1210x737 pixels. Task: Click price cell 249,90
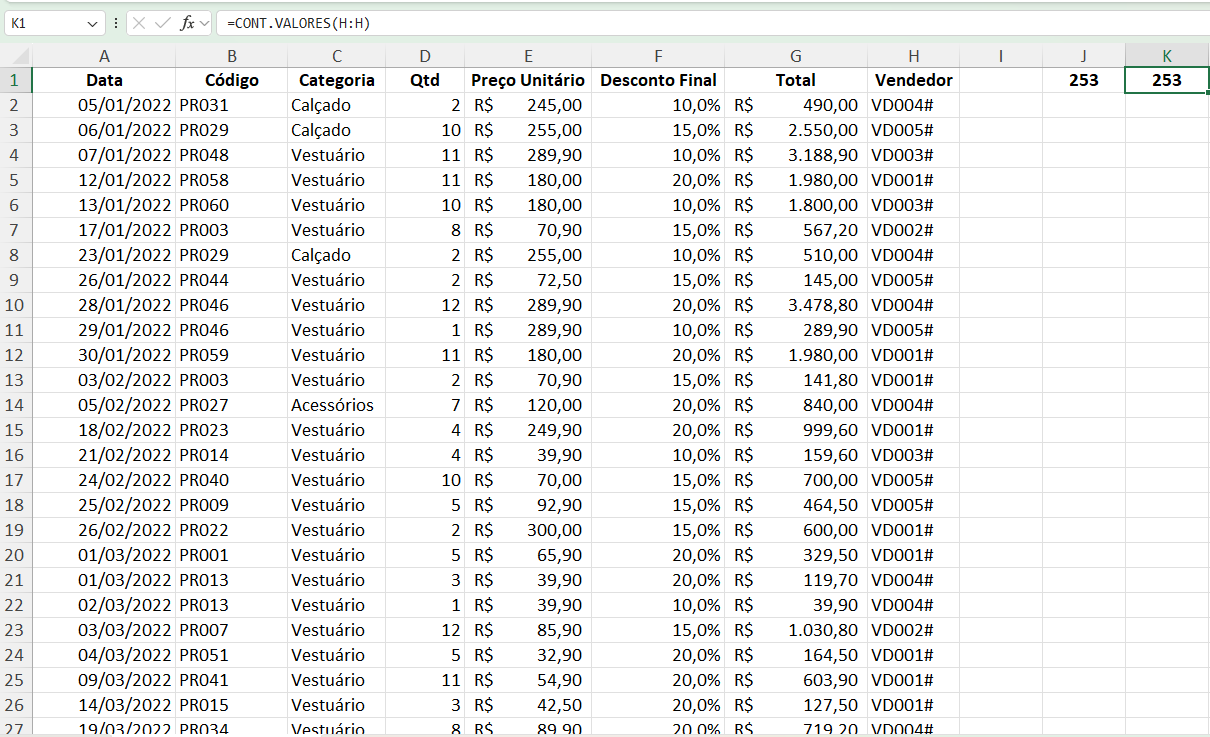(x=528, y=430)
